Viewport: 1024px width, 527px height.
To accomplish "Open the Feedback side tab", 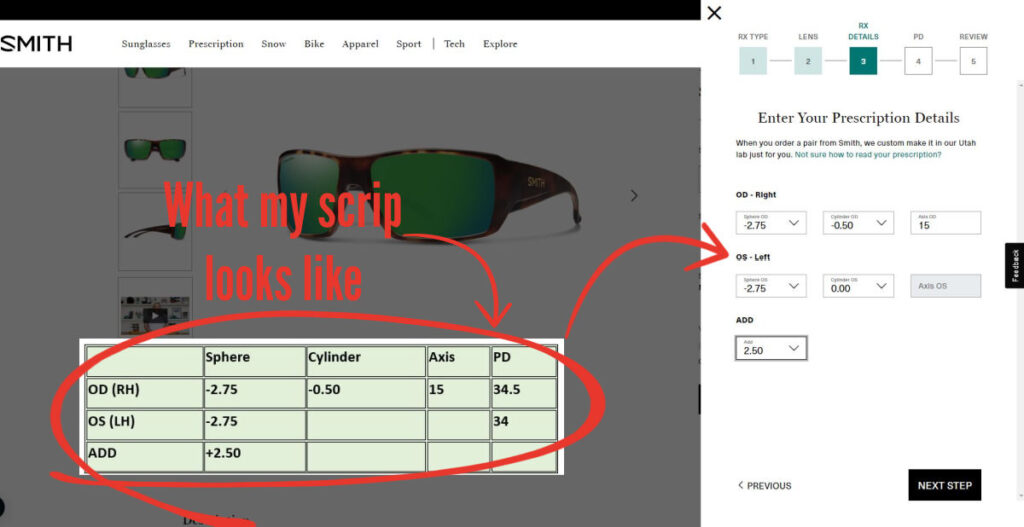I will click(1014, 265).
